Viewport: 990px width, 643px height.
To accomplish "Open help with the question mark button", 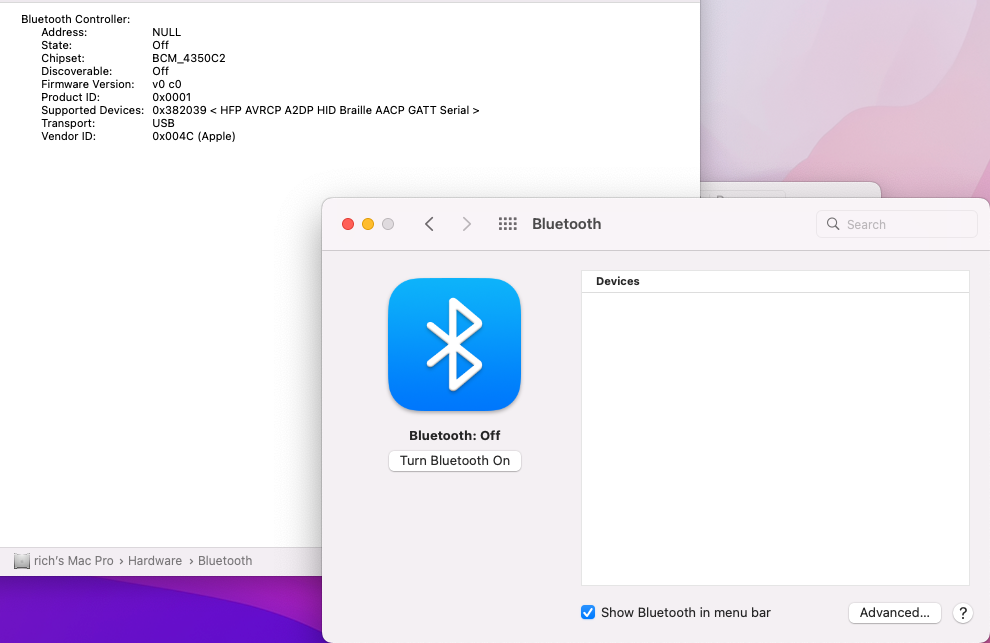I will [x=962, y=613].
